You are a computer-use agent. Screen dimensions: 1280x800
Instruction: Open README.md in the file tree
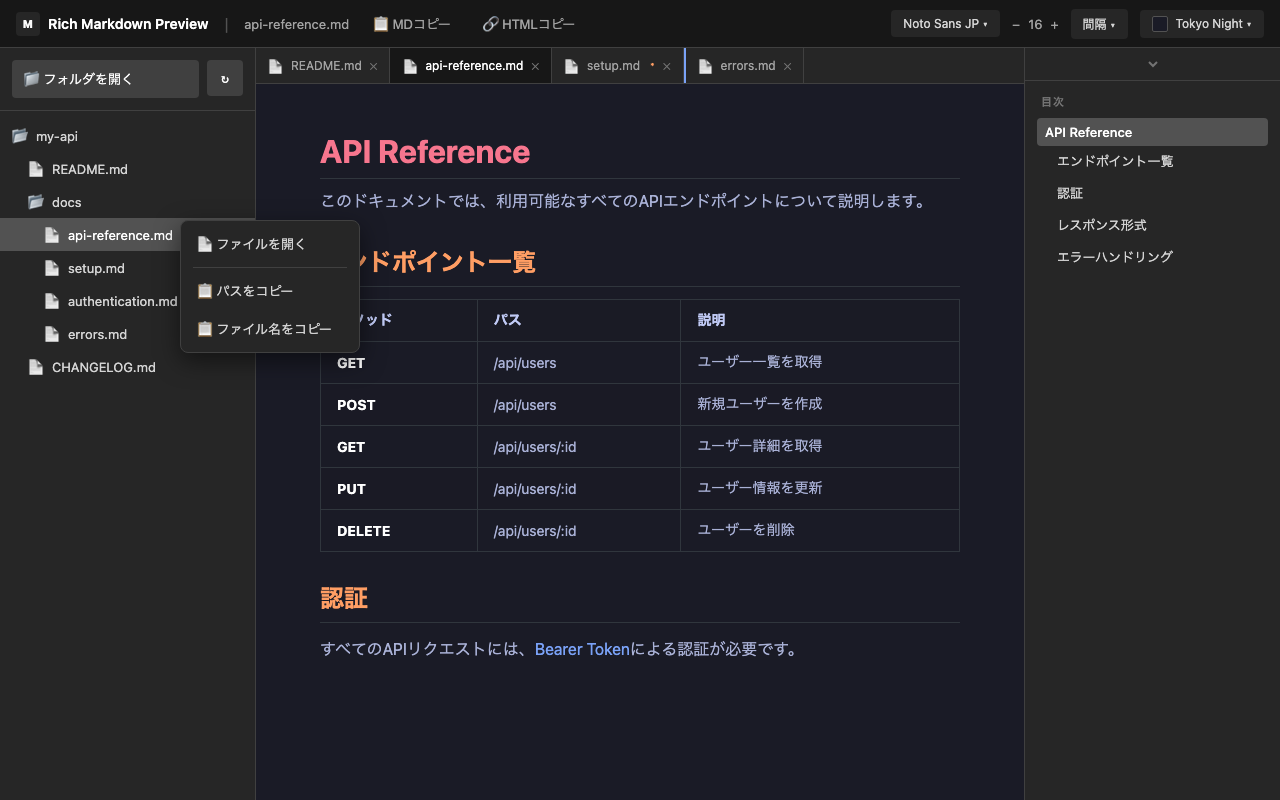128,169
